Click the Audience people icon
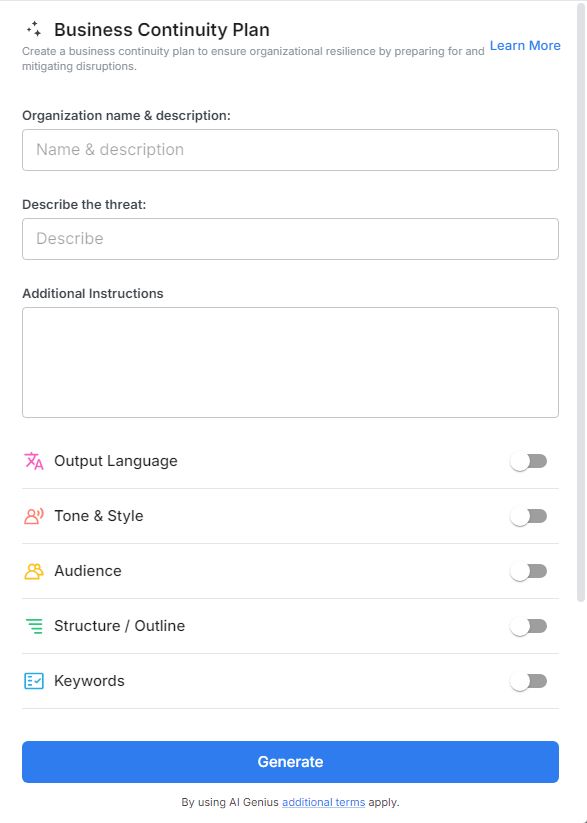This screenshot has width=587, height=823. (32, 570)
